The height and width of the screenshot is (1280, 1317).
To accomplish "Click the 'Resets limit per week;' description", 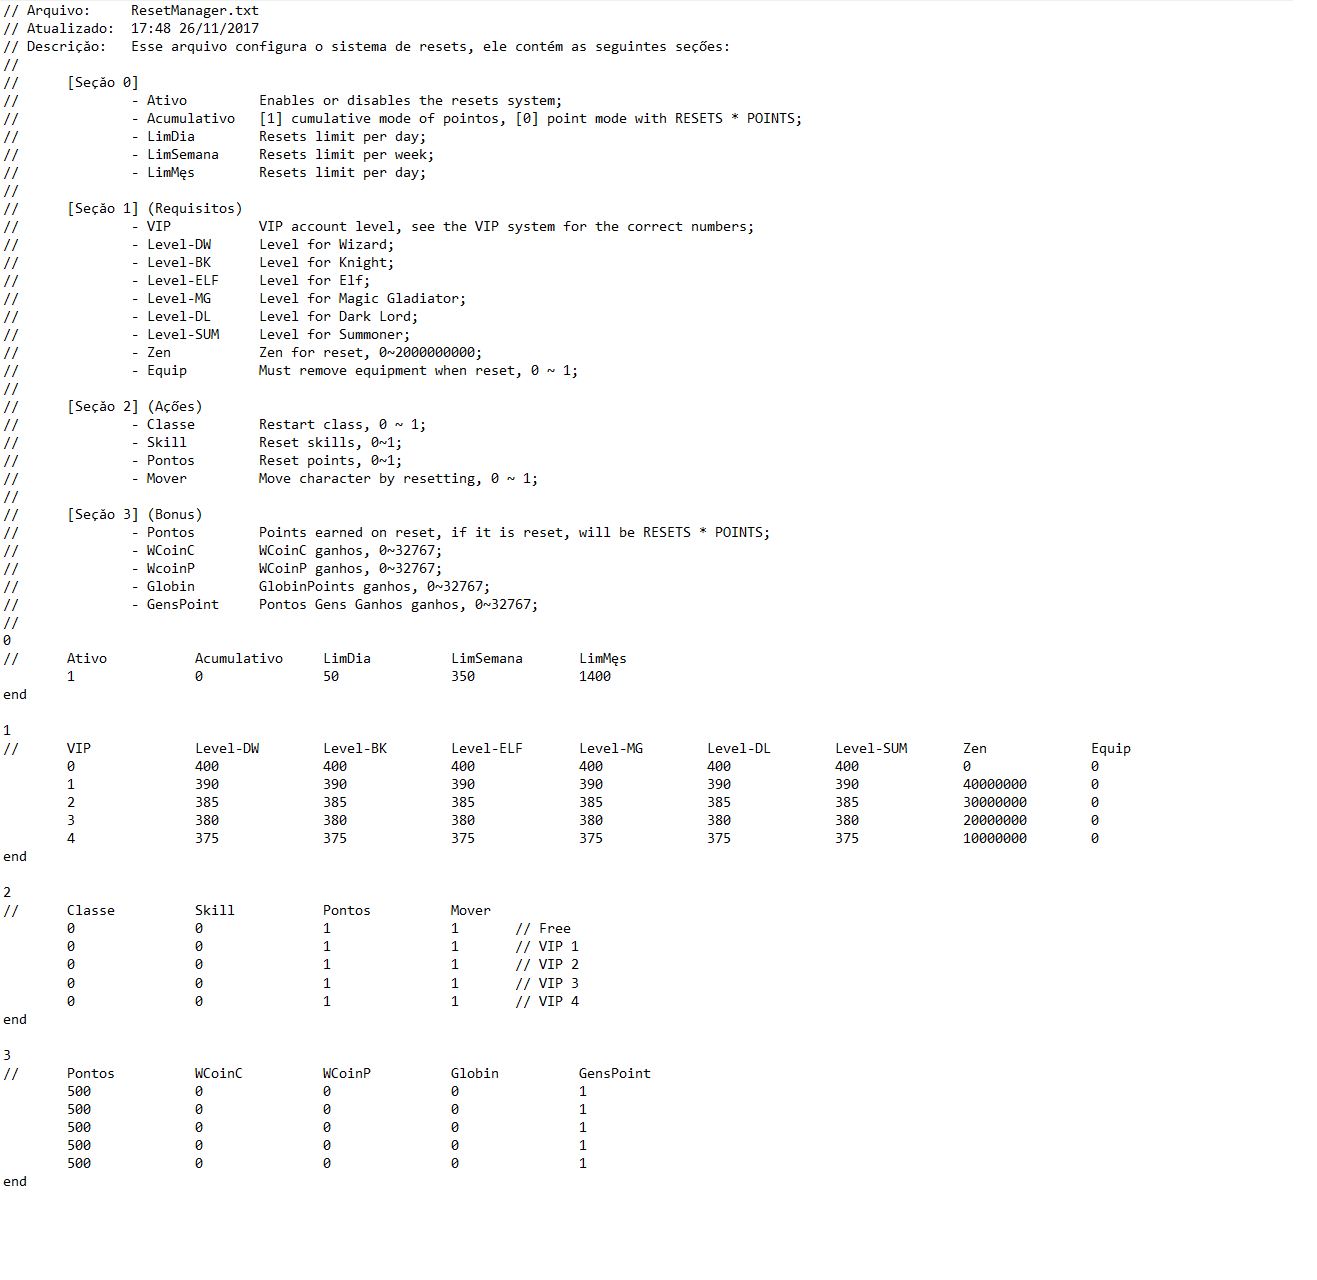I will point(346,155).
